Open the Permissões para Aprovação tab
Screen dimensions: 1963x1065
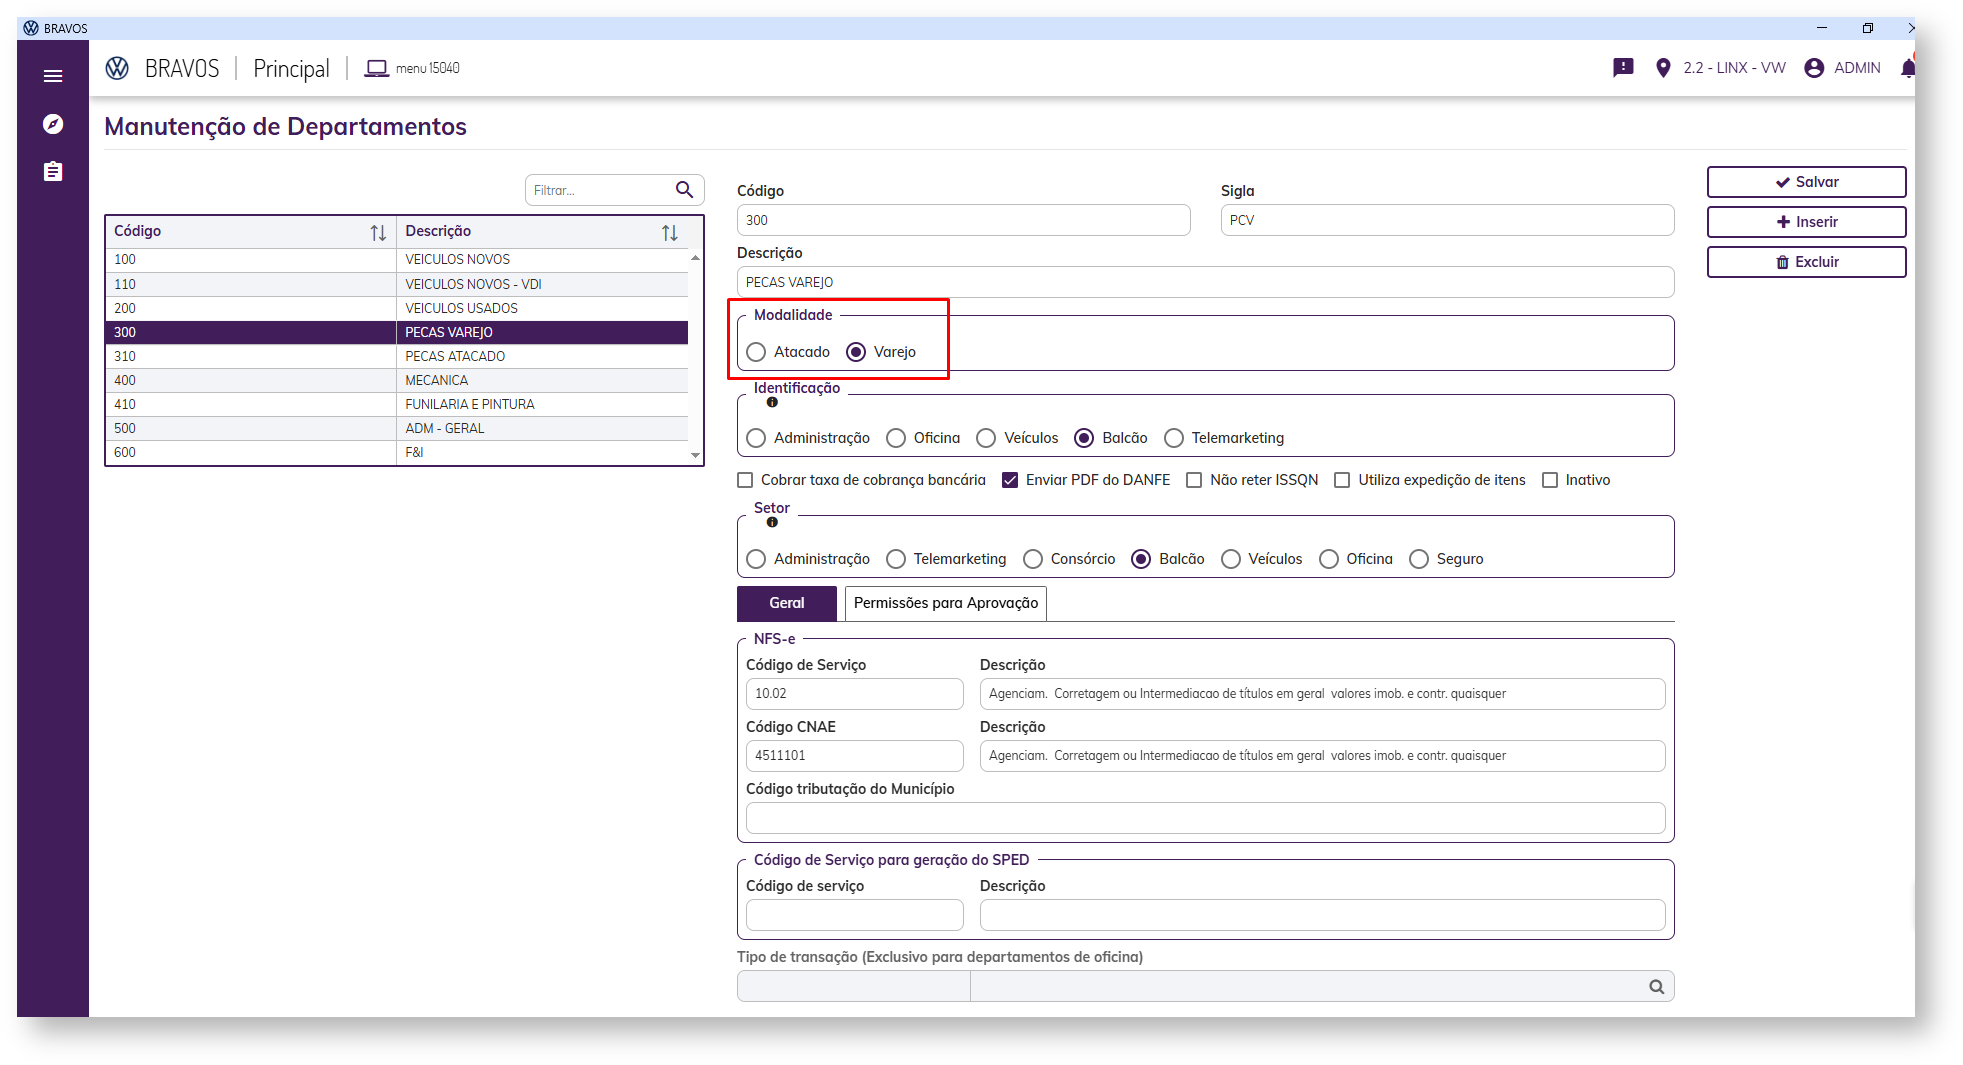(x=946, y=603)
